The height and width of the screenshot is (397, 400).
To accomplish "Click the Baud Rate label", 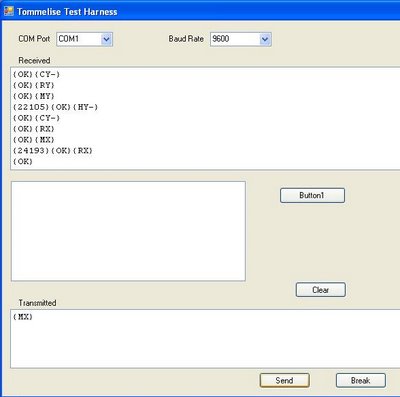I will pos(186,39).
